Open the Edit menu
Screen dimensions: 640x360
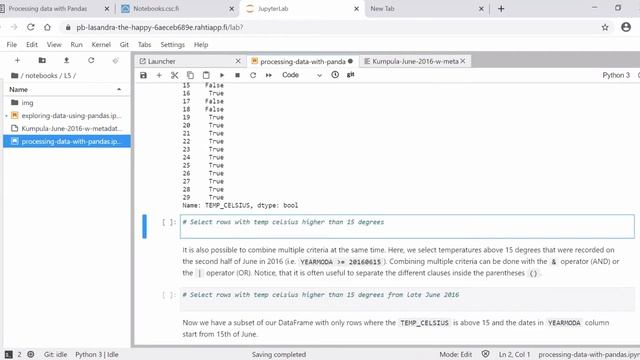click(32, 44)
